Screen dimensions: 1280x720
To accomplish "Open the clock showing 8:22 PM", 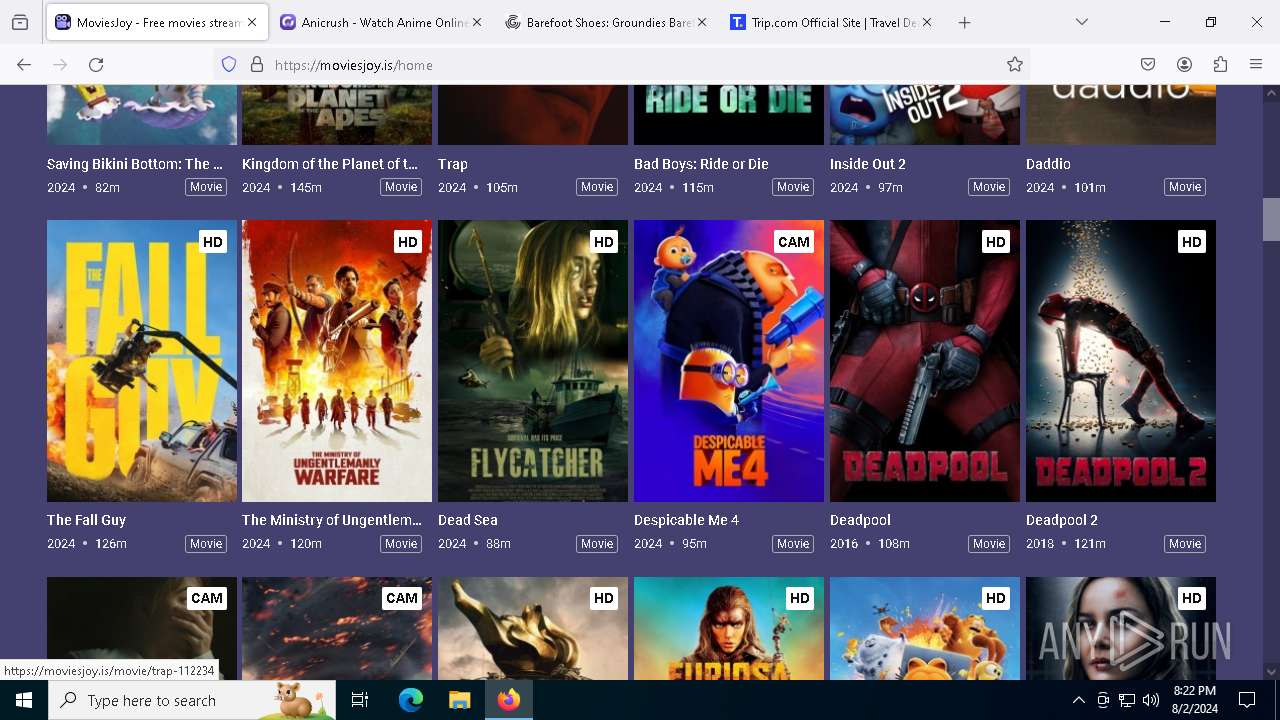I will (x=1194, y=700).
